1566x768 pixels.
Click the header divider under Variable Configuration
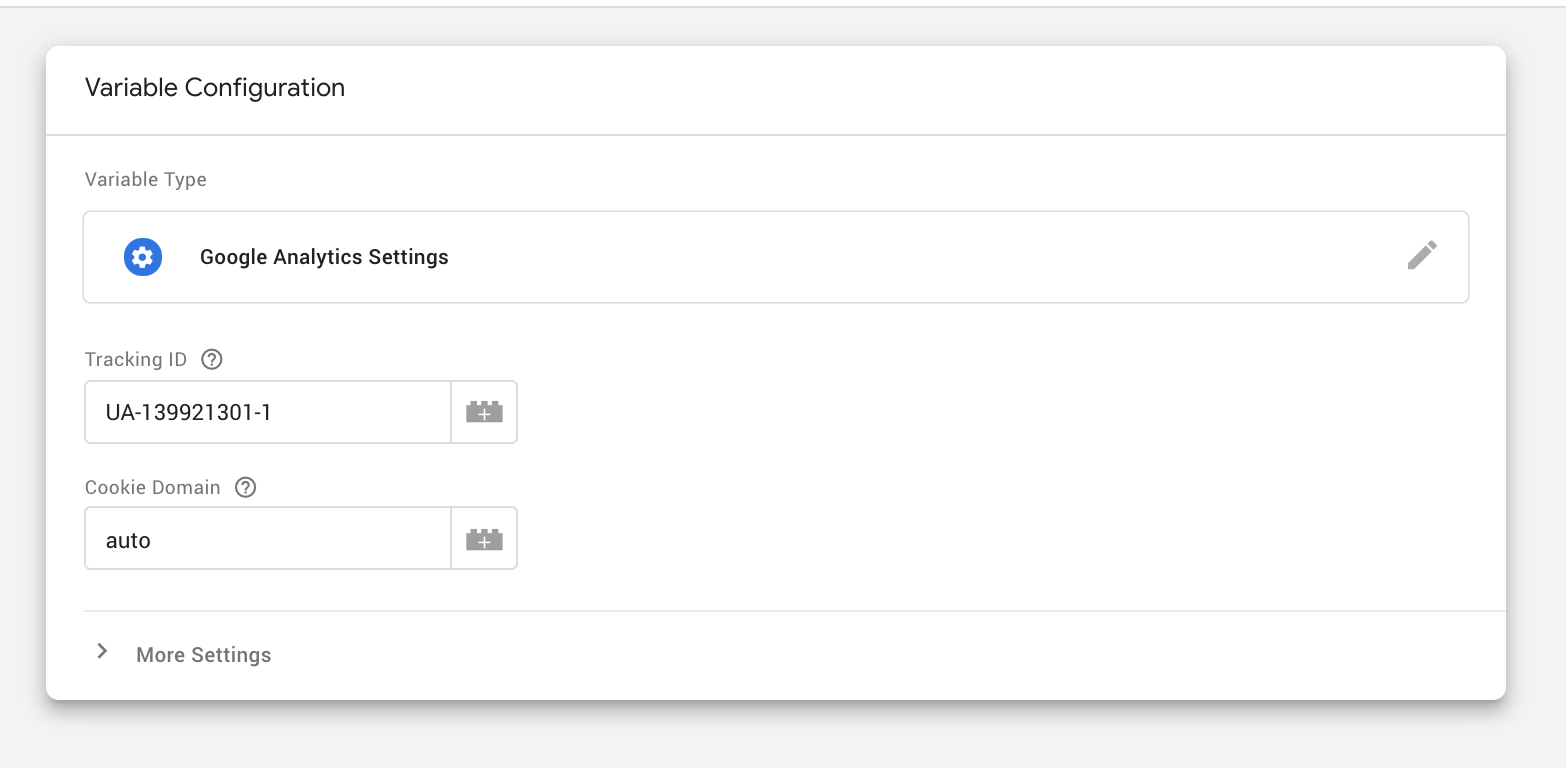coord(776,135)
